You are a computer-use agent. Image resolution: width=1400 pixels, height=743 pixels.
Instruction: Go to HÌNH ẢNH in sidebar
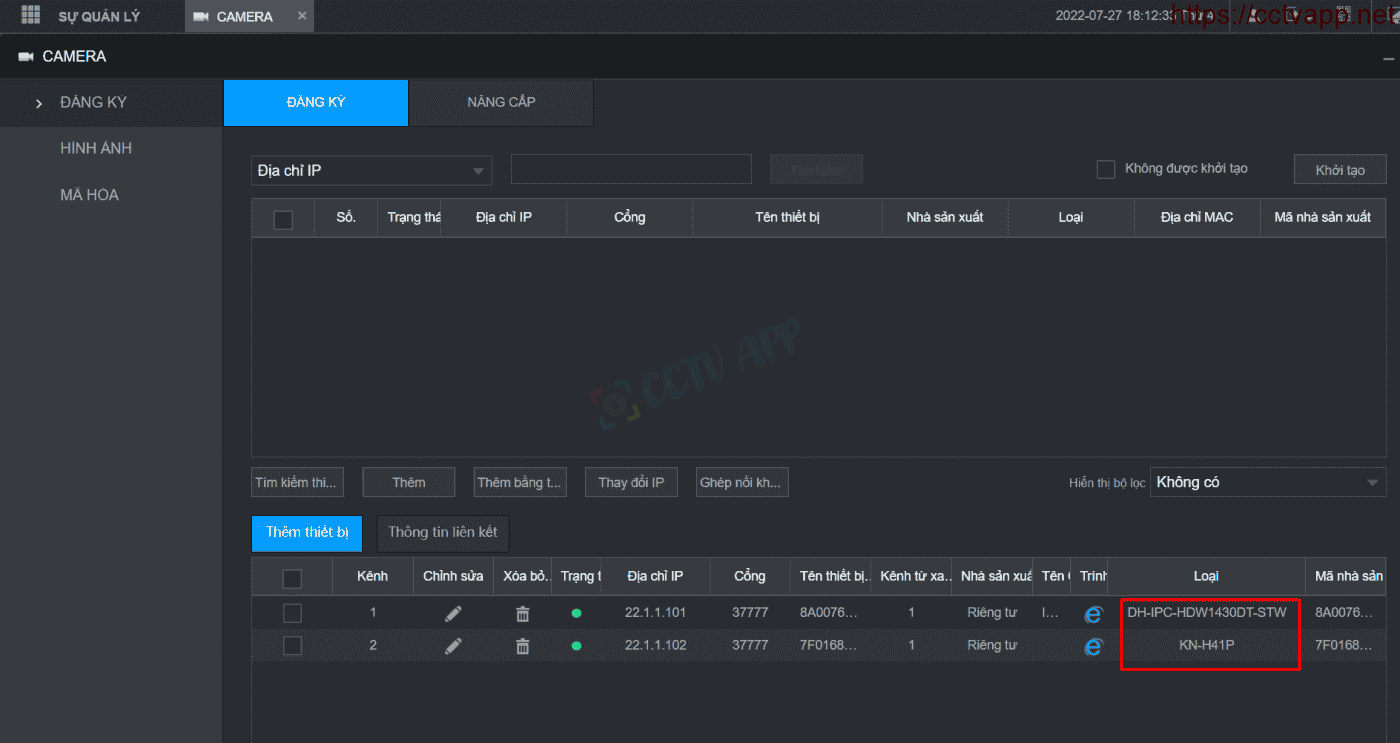pyautogui.click(x=96, y=148)
